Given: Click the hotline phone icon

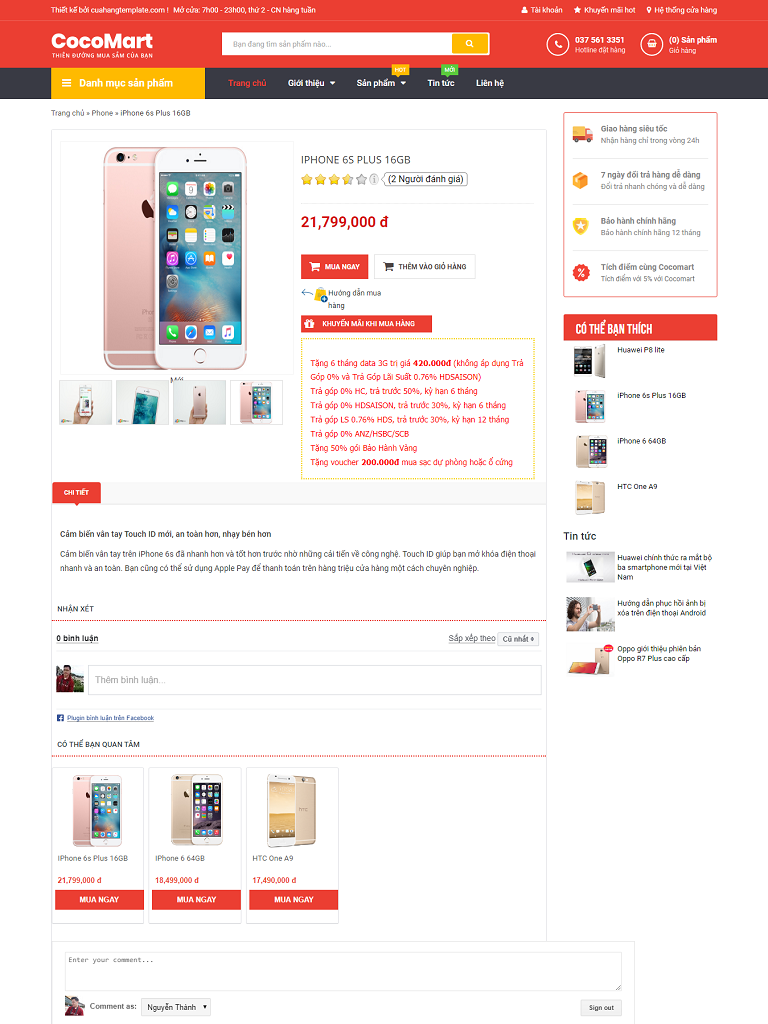Looking at the screenshot, I should click(558, 44).
